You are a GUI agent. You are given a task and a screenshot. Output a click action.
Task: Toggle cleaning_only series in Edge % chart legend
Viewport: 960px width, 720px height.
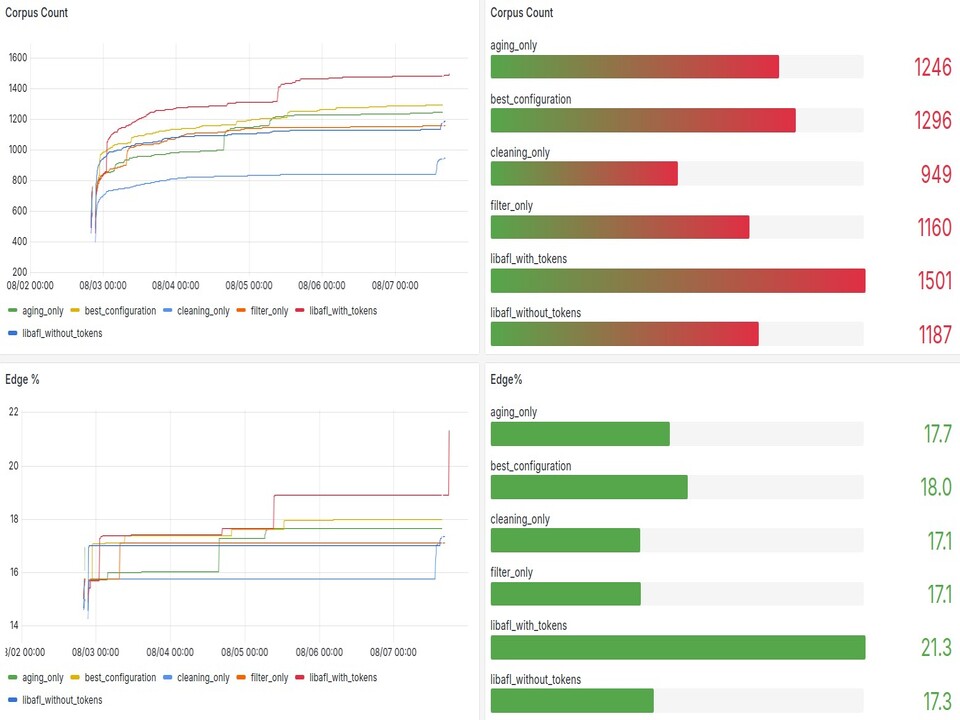(x=203, y=678)
